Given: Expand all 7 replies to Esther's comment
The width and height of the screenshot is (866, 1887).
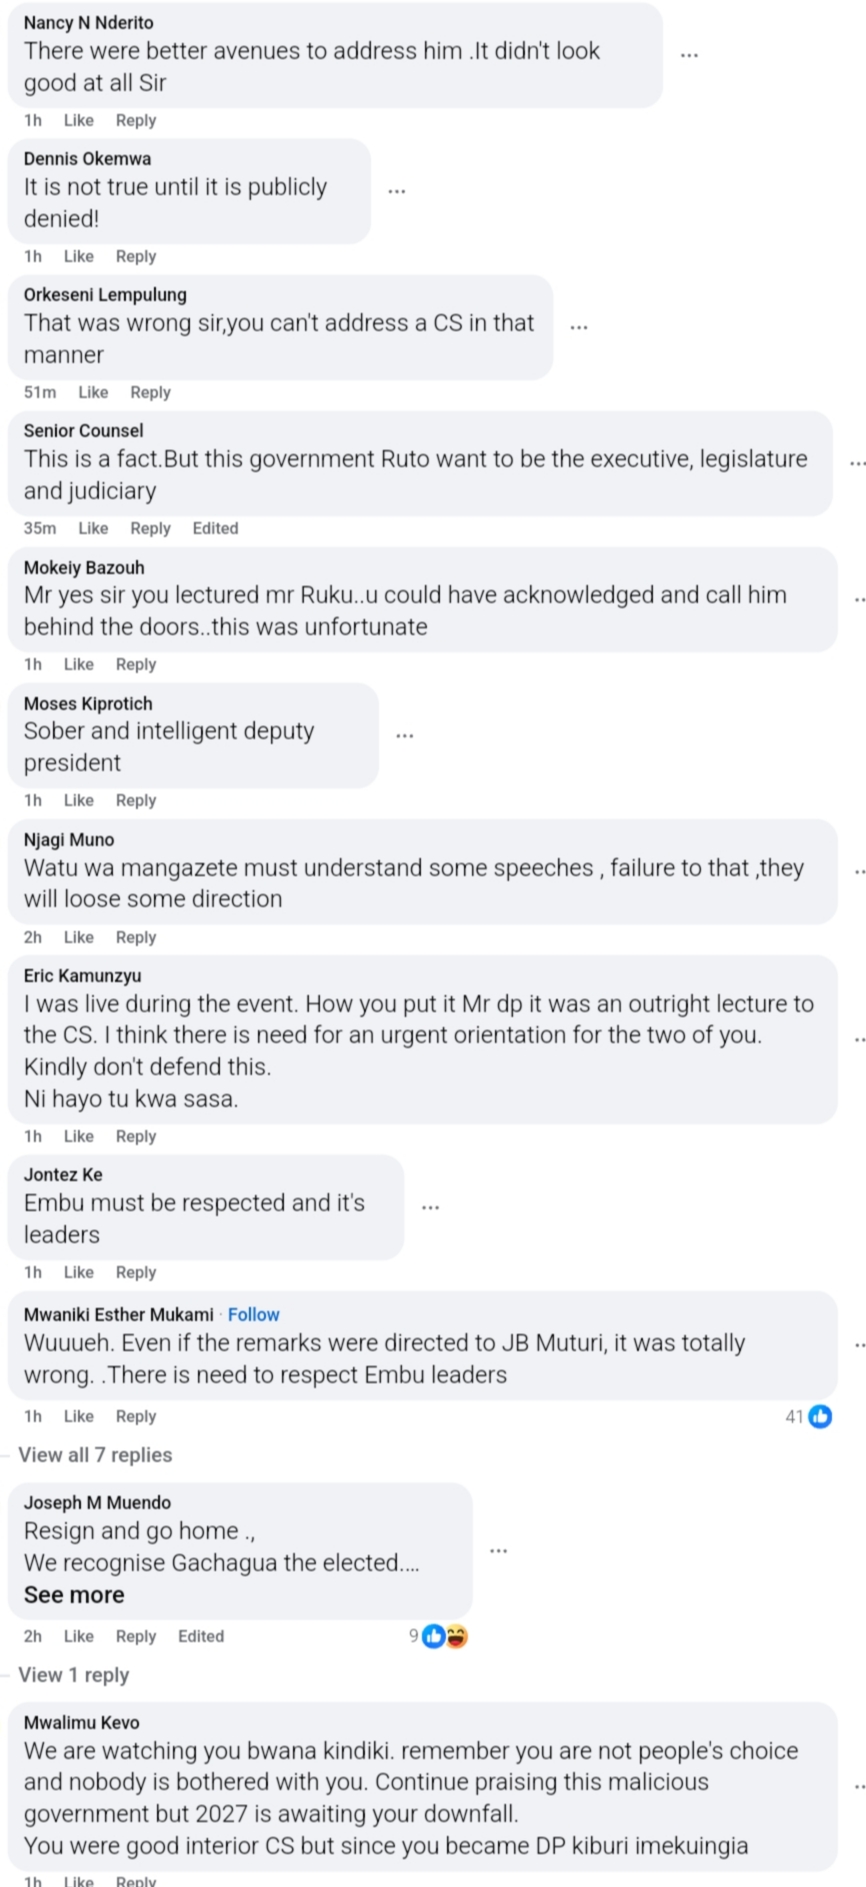Looking at the screenshot, I should (95, 1455).
